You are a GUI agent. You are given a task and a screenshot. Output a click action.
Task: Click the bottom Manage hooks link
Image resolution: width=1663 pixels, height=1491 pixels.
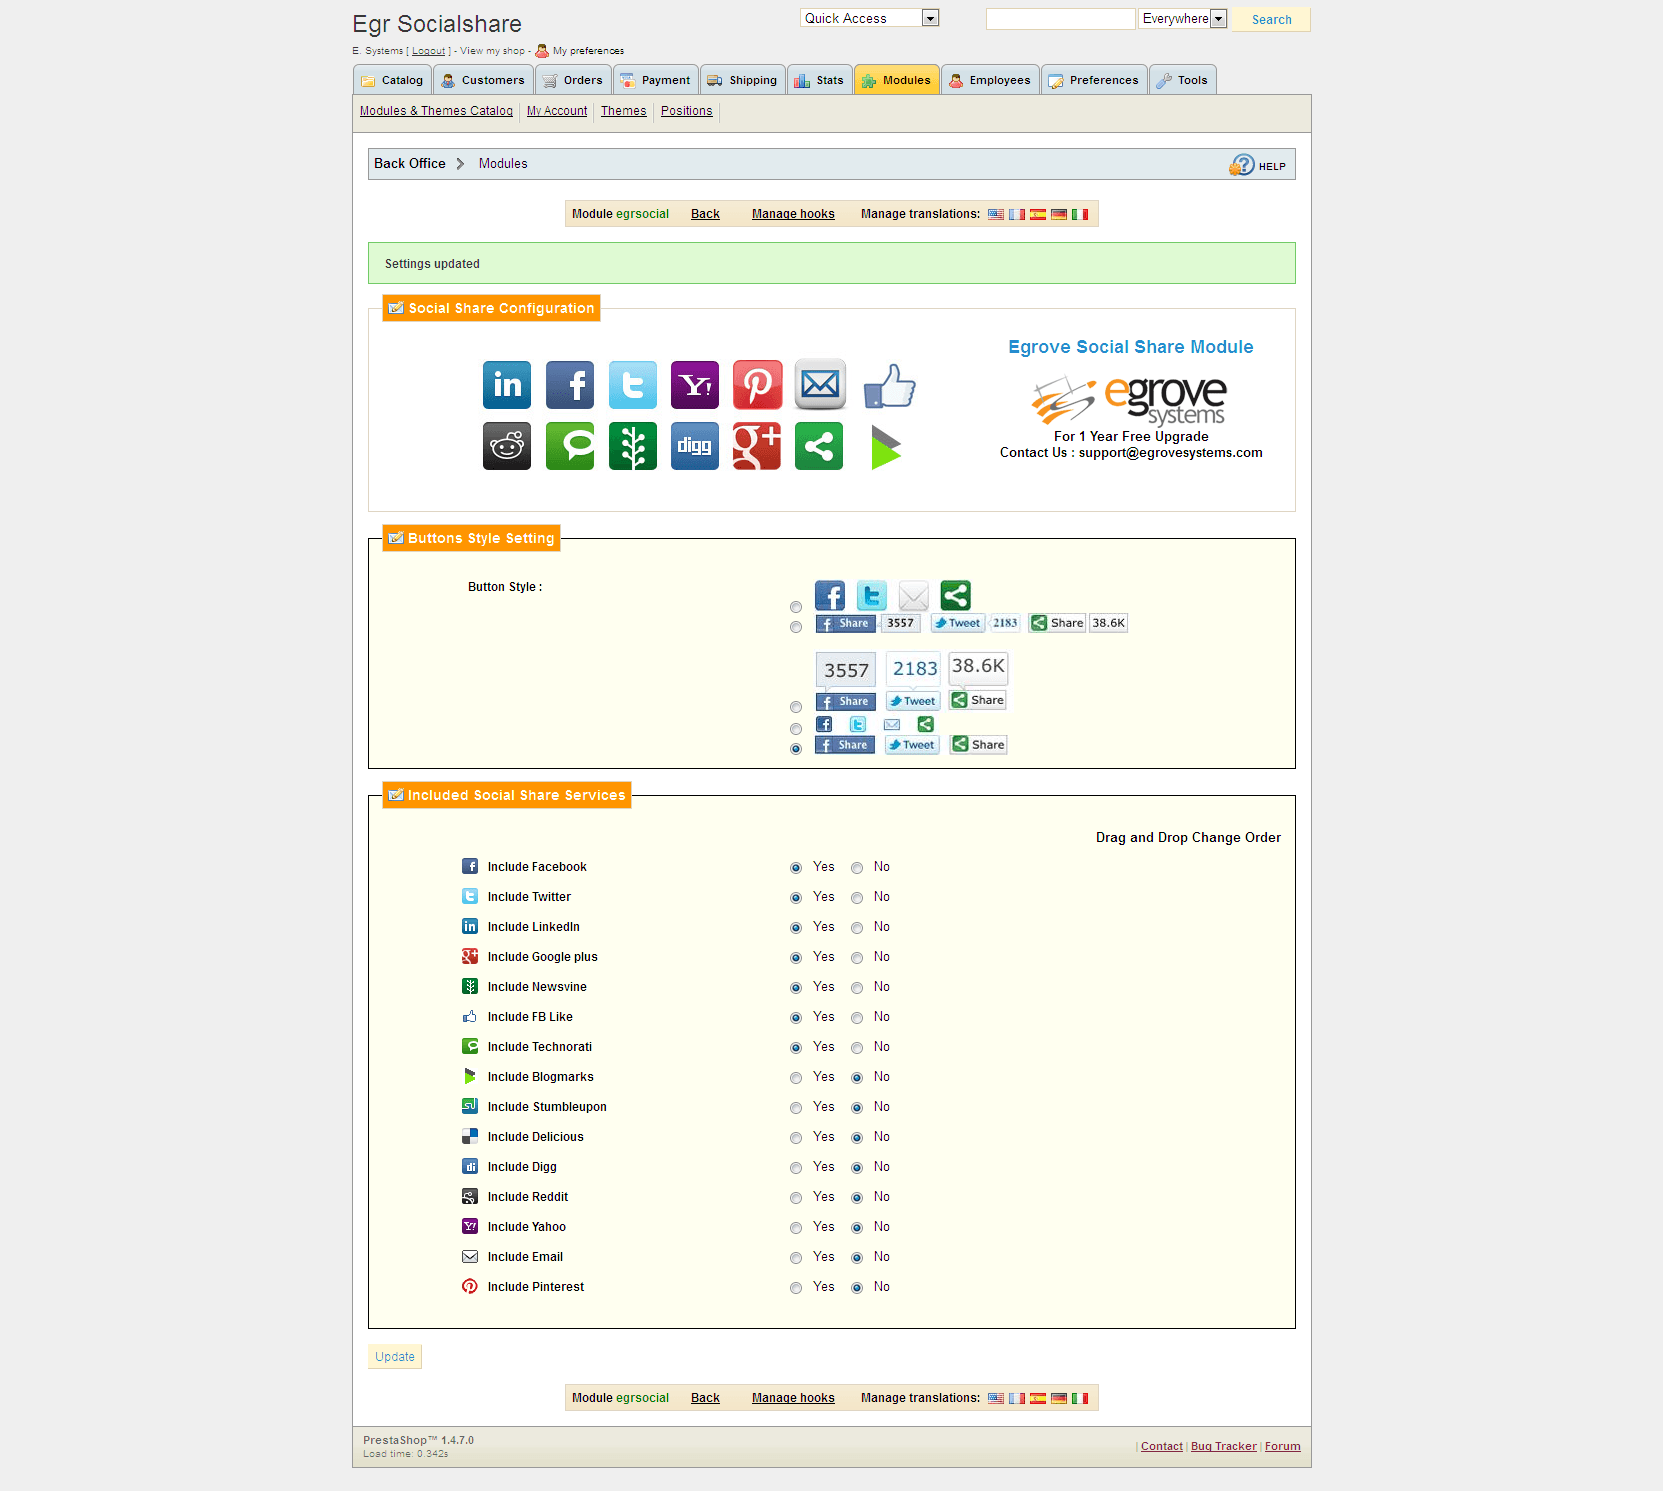pyautogui.click(x=793, y=1398)
